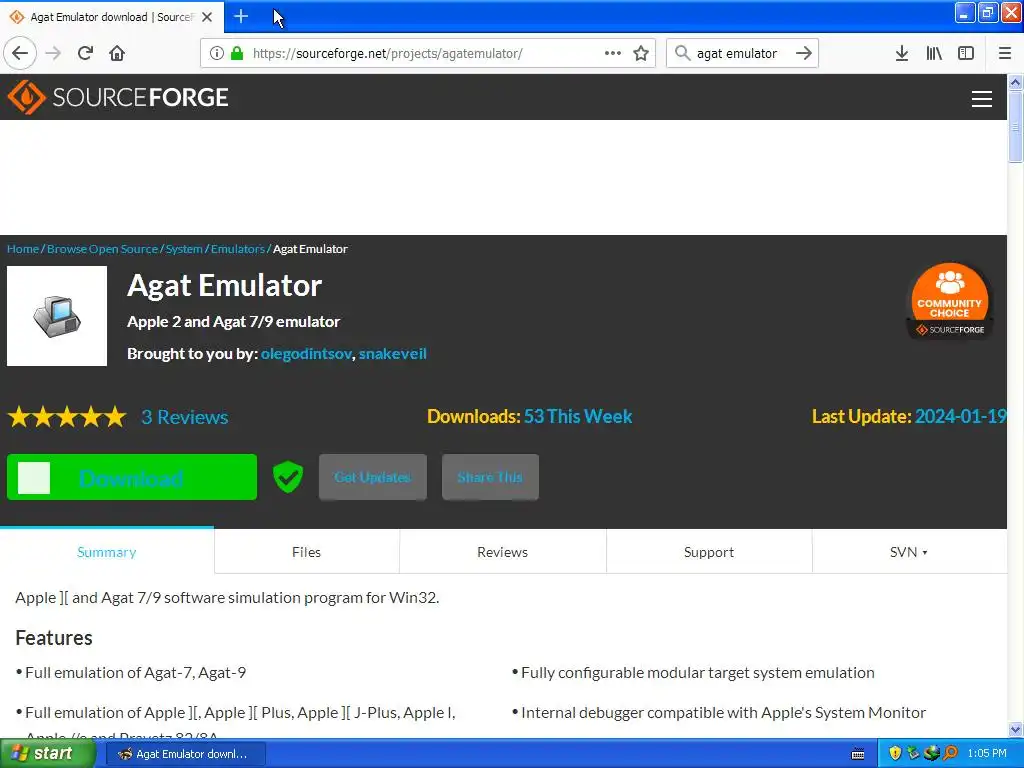Open olegodintsov's profile link
The height and width of the screenshot is (768, 1024).
[306, 354]
